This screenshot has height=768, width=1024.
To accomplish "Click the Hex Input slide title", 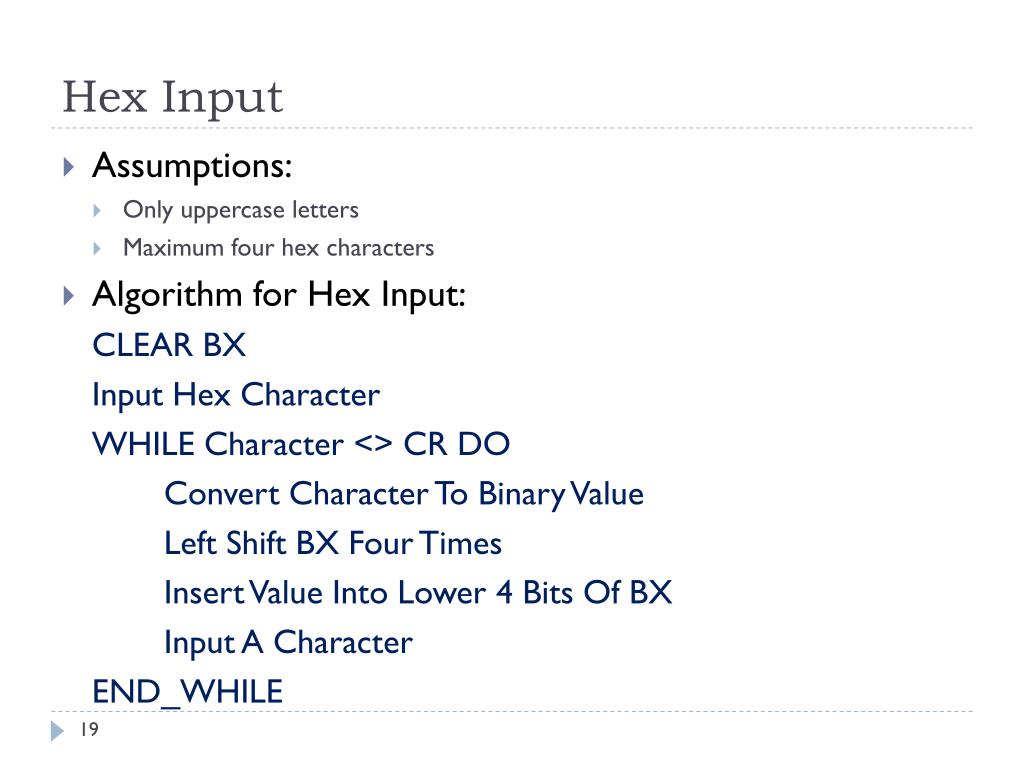I will [172, 97].
